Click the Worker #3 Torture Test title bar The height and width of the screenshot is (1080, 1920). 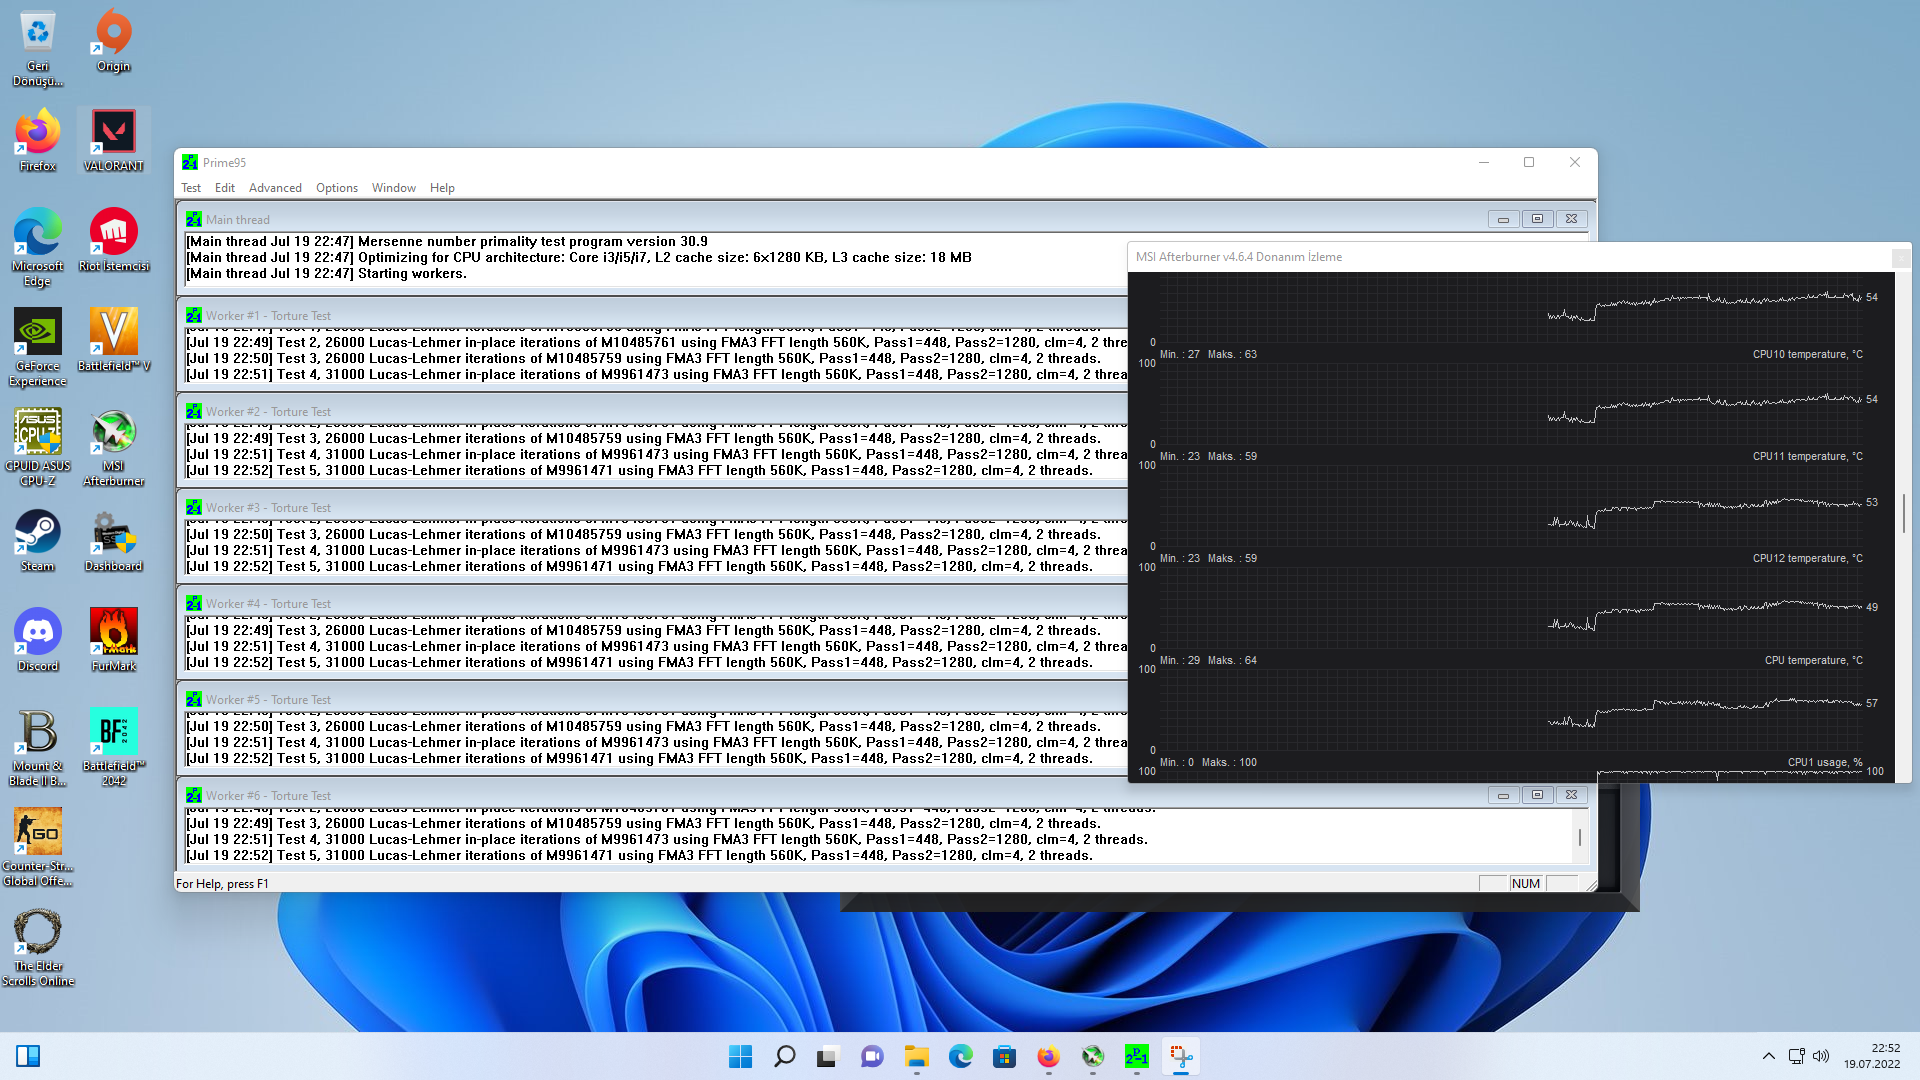(600, 507)
